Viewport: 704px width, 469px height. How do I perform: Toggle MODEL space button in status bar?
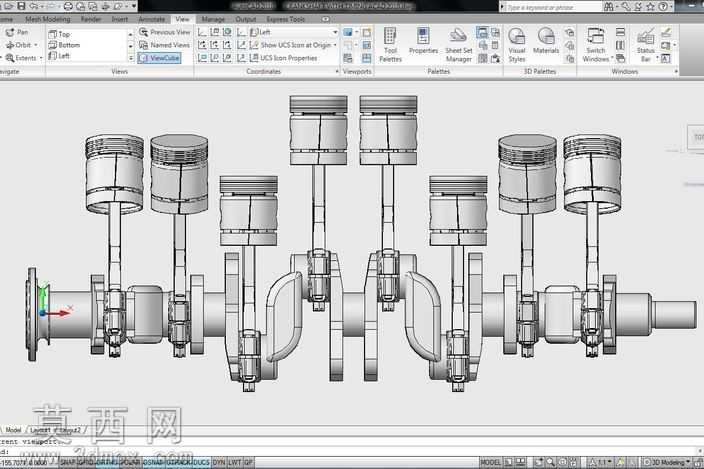coord(491,462)
